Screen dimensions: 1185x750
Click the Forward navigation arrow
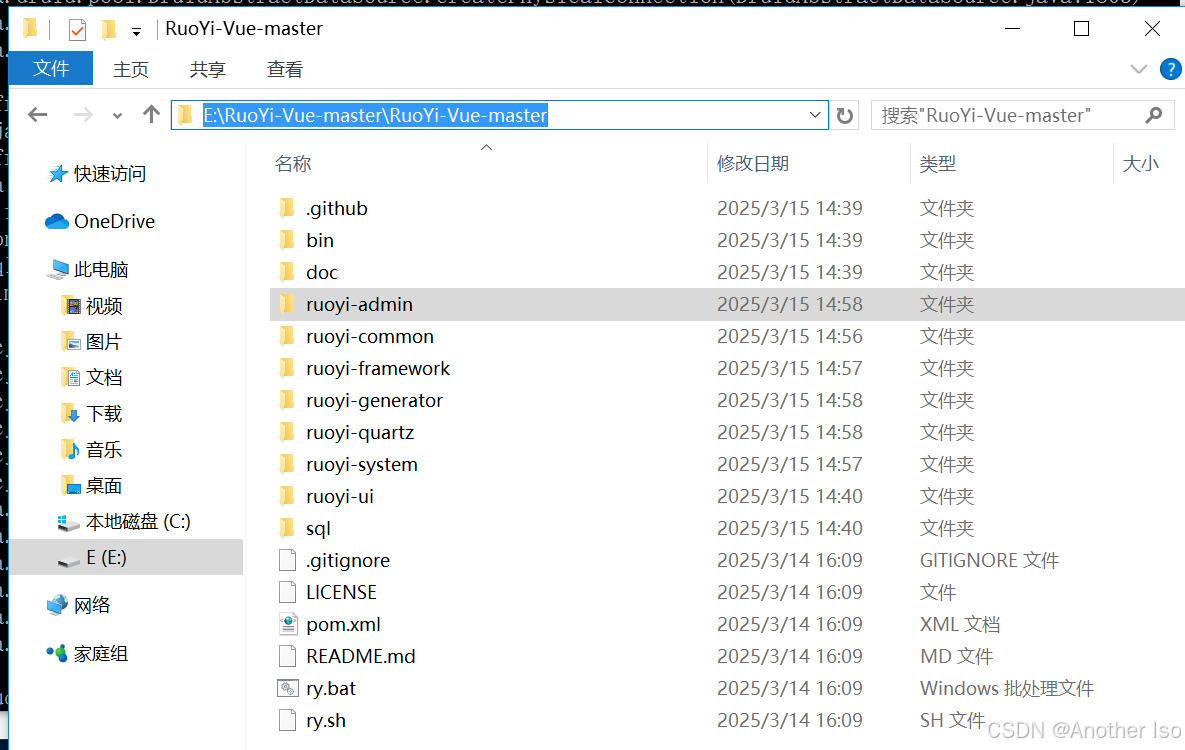coord(83,115)
